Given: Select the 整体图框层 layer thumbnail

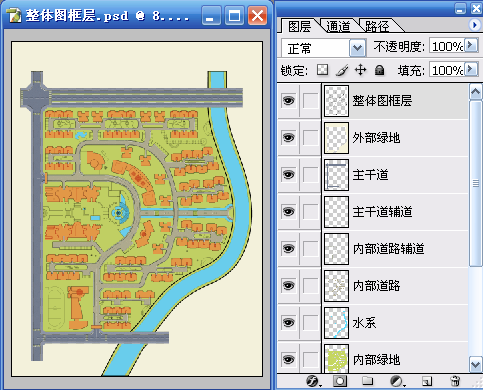Looking at the screenshot, I should [336, 101].
